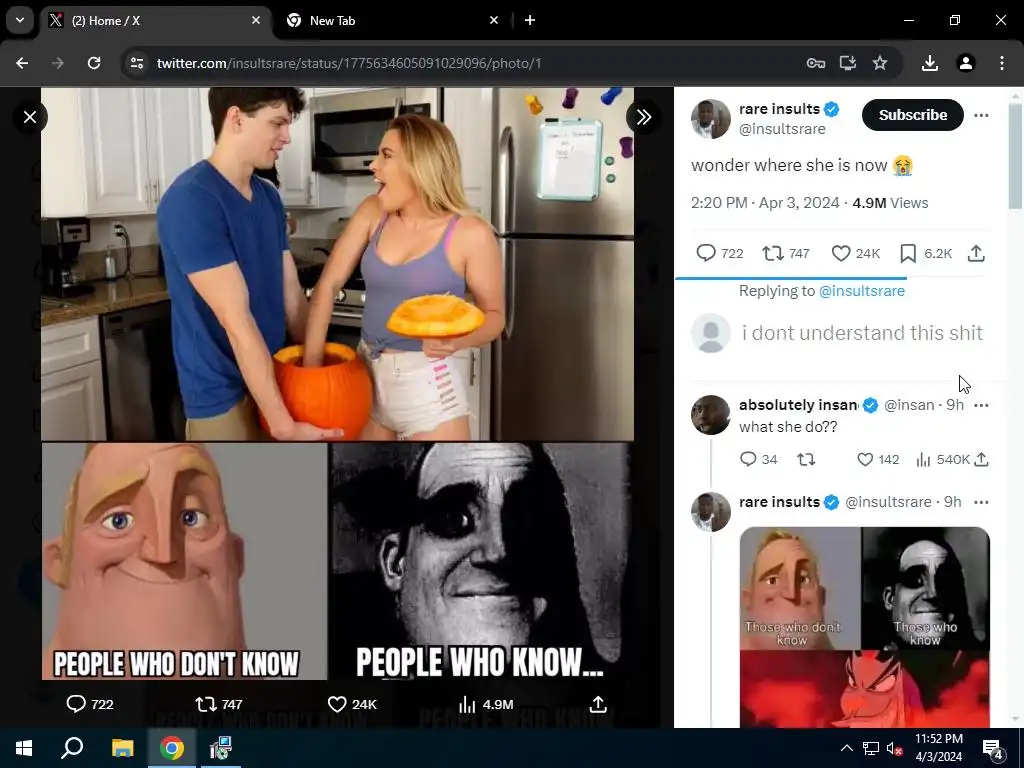Click the reply text input field

pyautogui.click(x=862, y=333)
